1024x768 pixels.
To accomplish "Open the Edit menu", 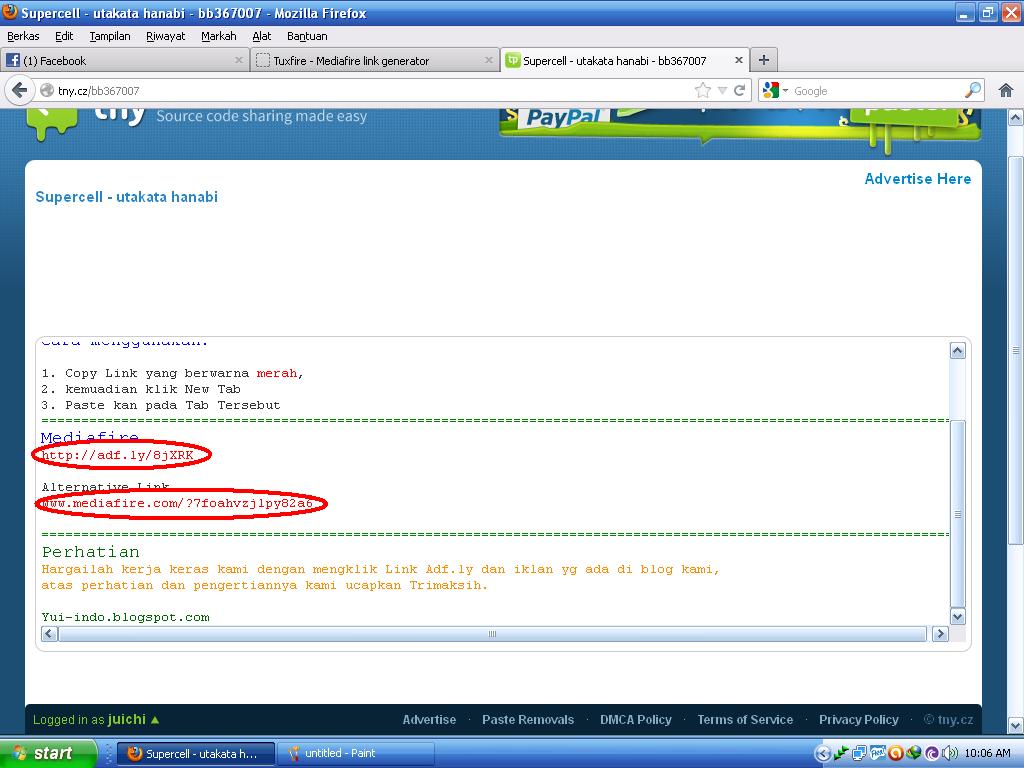I will (64, 36).
